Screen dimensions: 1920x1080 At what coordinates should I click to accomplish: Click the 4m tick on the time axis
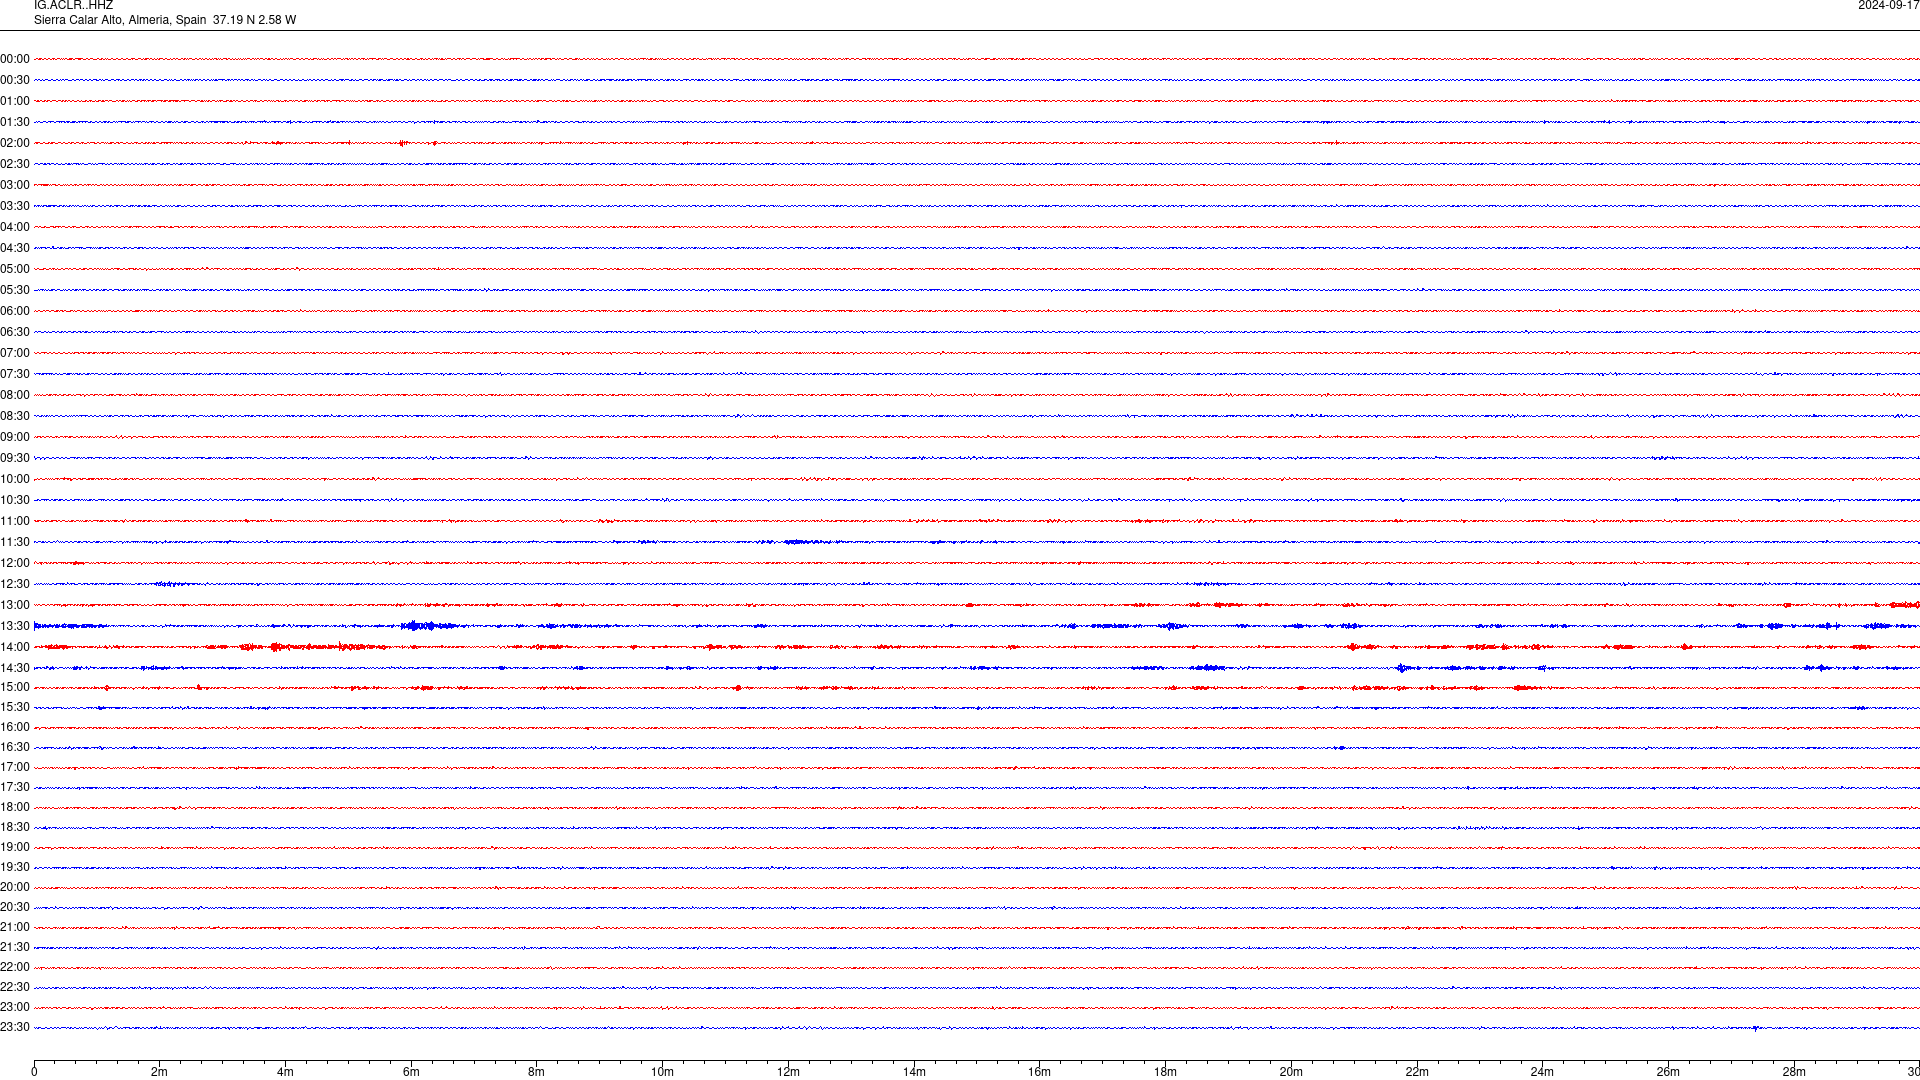click(285, 1072)
